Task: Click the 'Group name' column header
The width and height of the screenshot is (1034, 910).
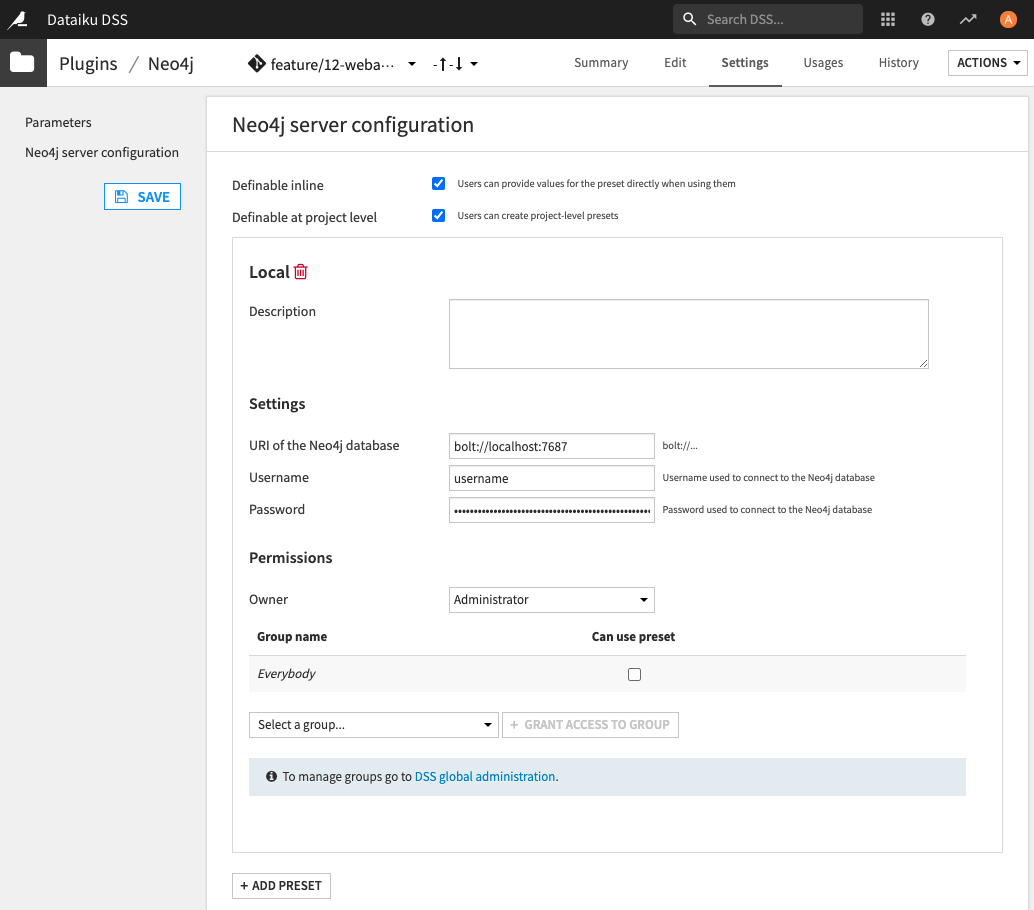Action: click(292, 636)
